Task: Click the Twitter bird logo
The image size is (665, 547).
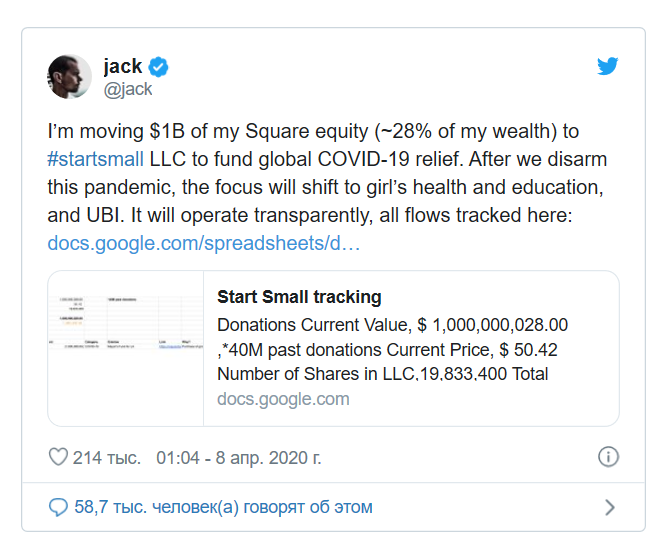Action: click(x=607, y=66)
